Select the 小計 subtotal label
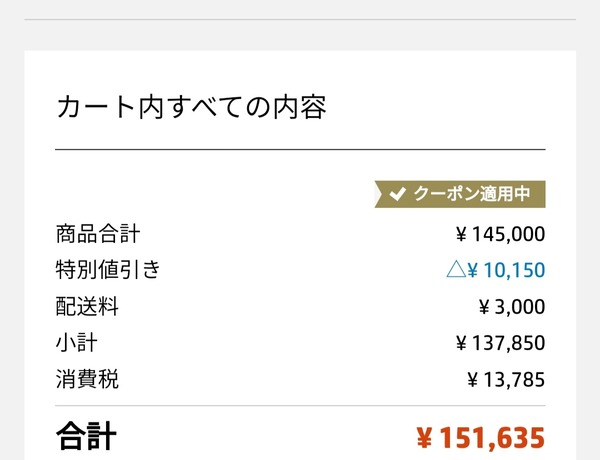Viewport: 600px width, 460px height. (x=77, y=343)
